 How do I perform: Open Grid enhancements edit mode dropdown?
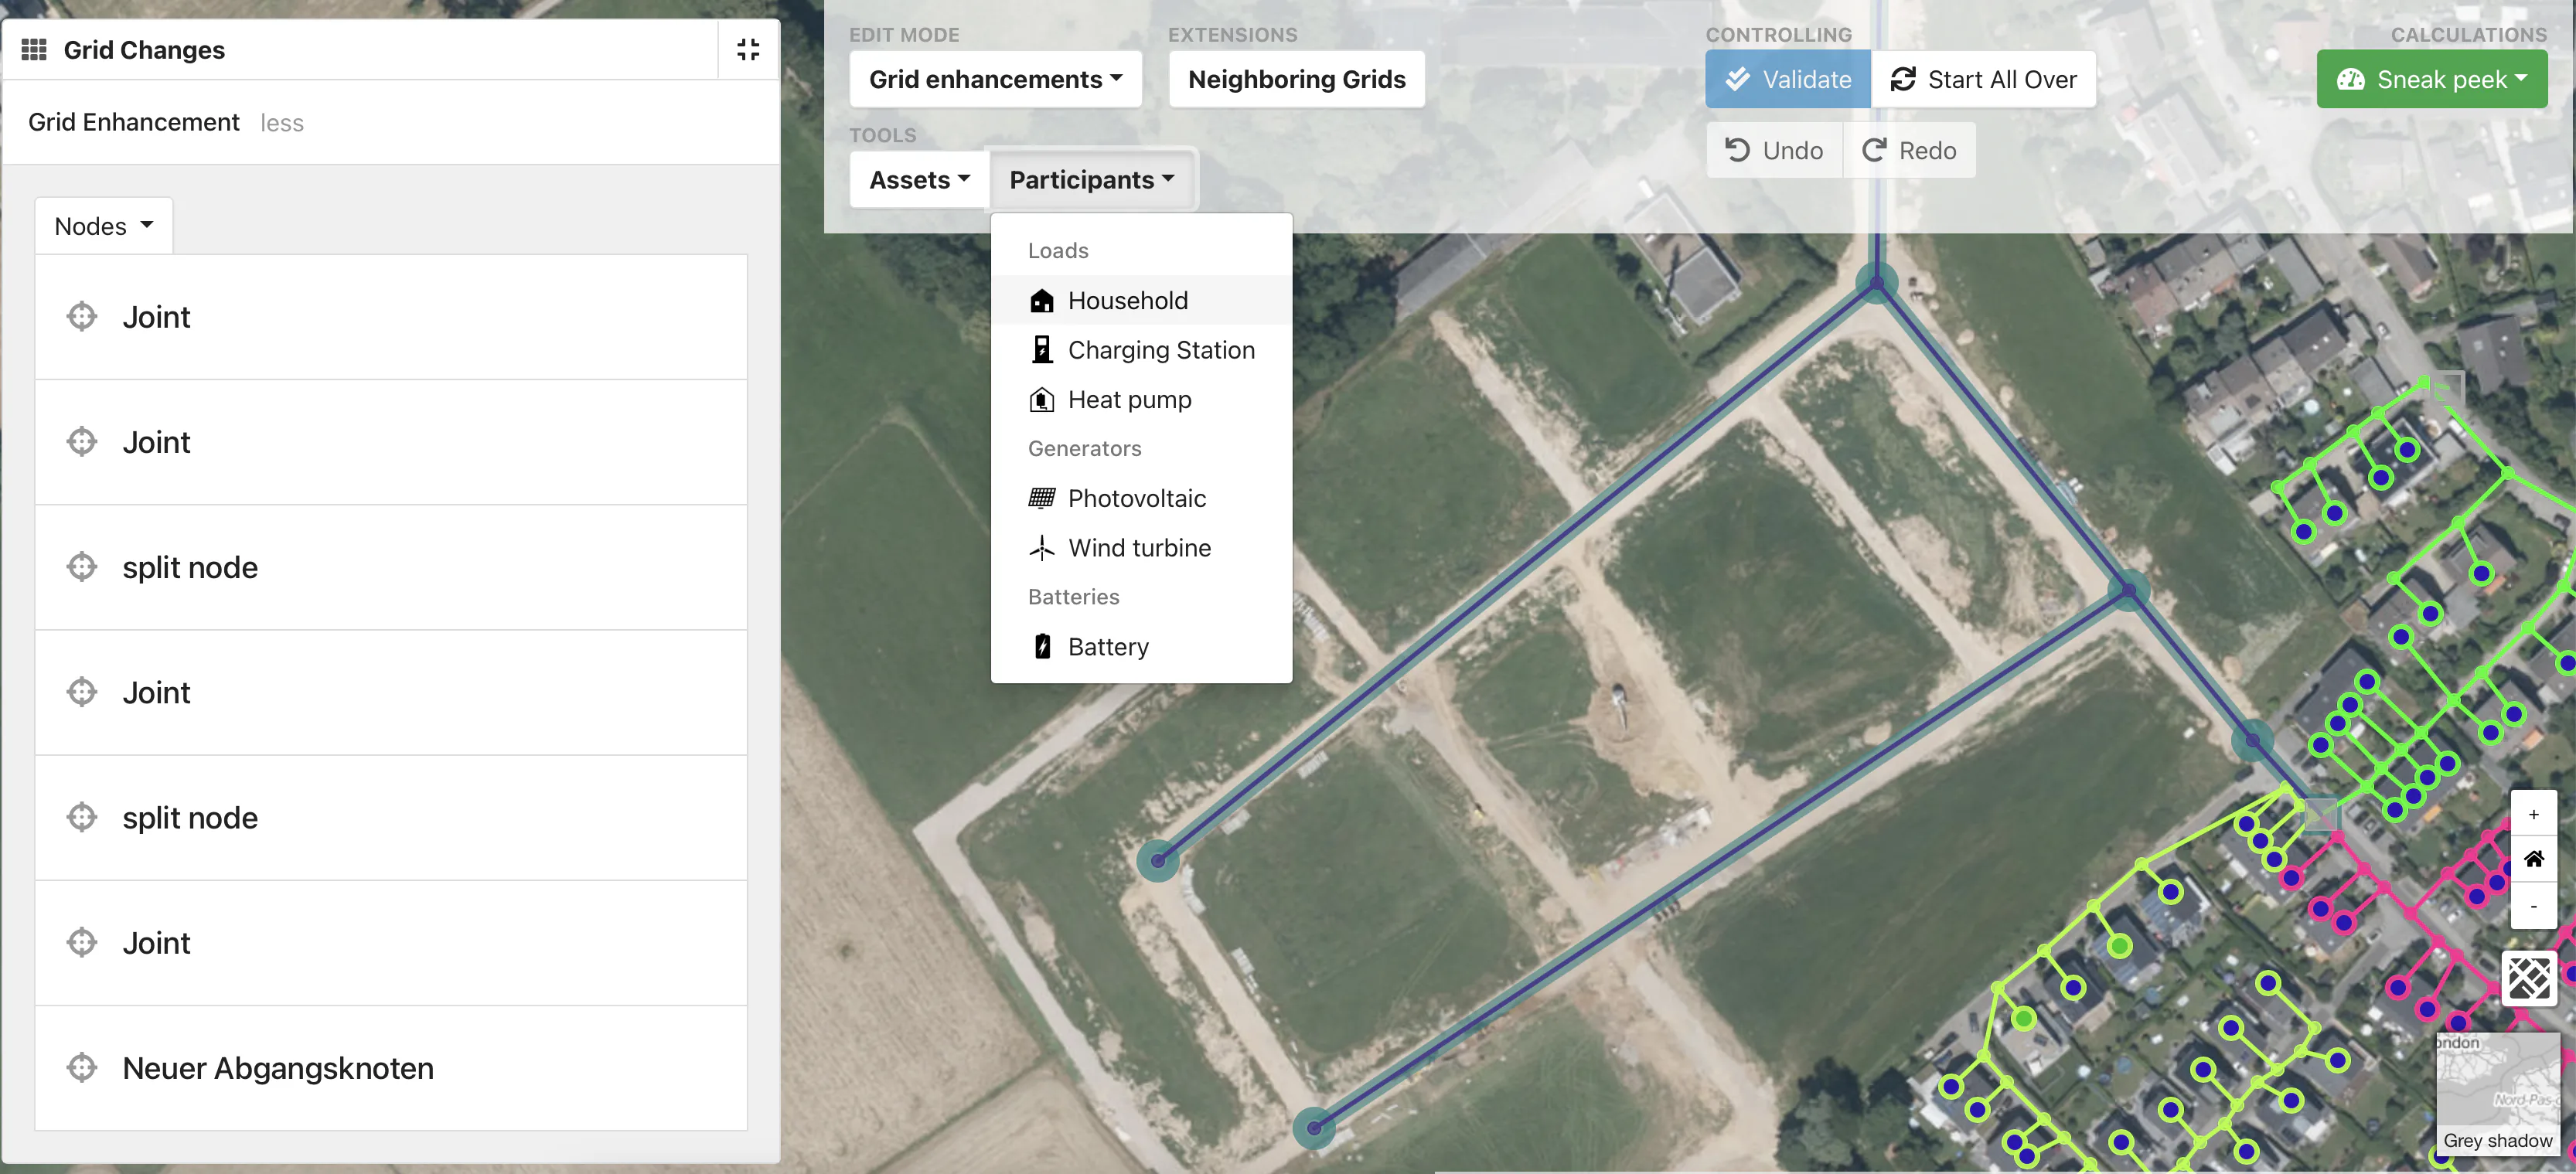coord(995,79)
